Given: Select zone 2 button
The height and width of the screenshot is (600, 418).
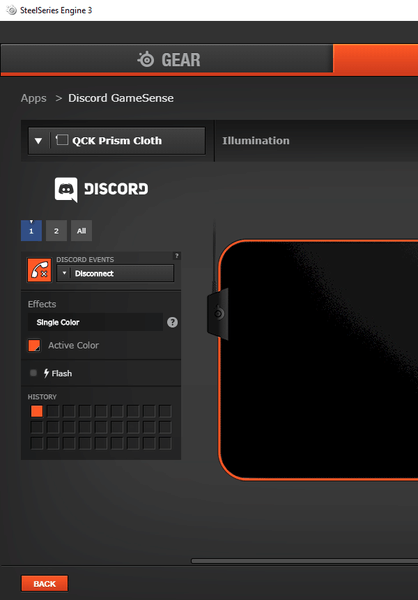Looking at the screenshot, I should pos(56,231).
